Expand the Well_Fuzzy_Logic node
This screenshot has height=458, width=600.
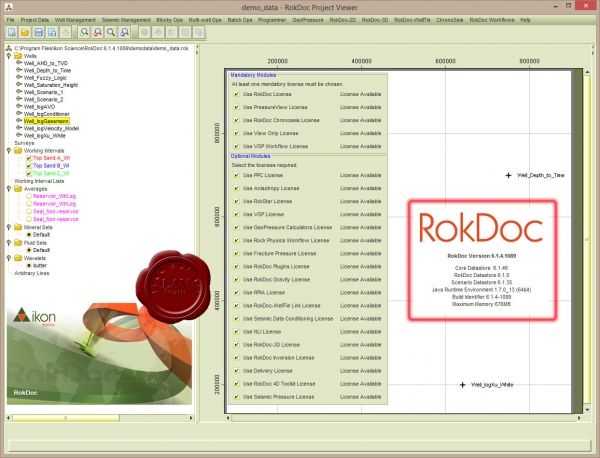pos(18,77)
